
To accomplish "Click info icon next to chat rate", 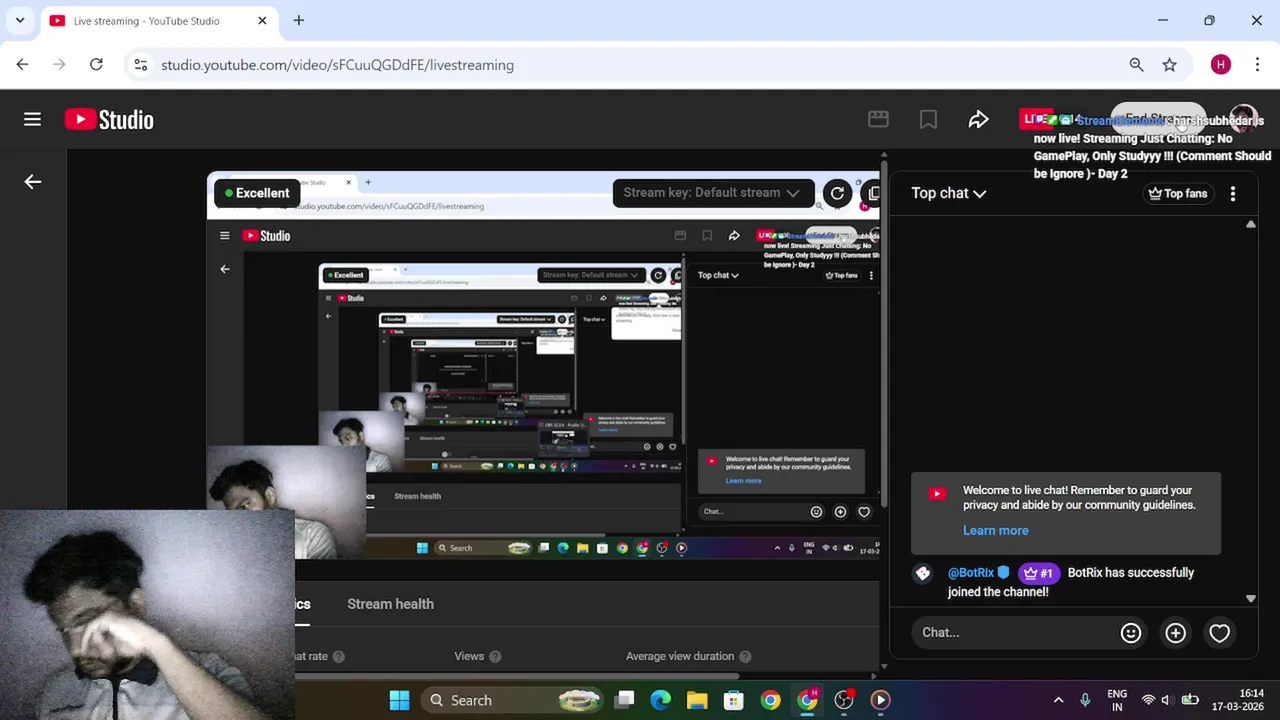I will 339,657.
